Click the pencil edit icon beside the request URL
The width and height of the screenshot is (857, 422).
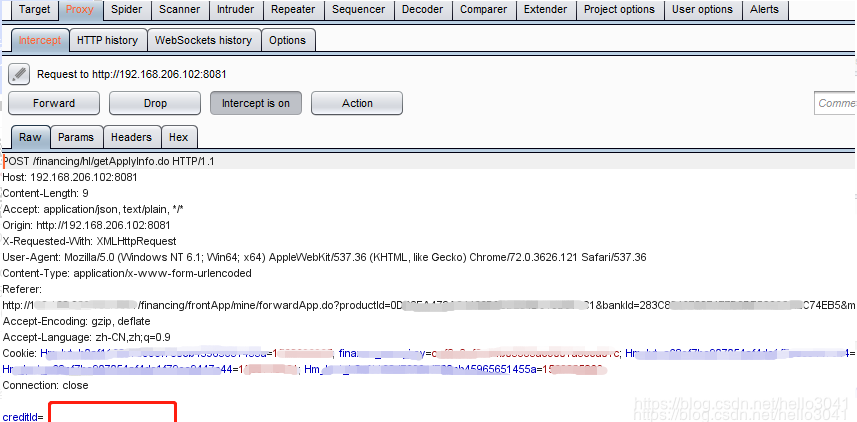point(19,74)
